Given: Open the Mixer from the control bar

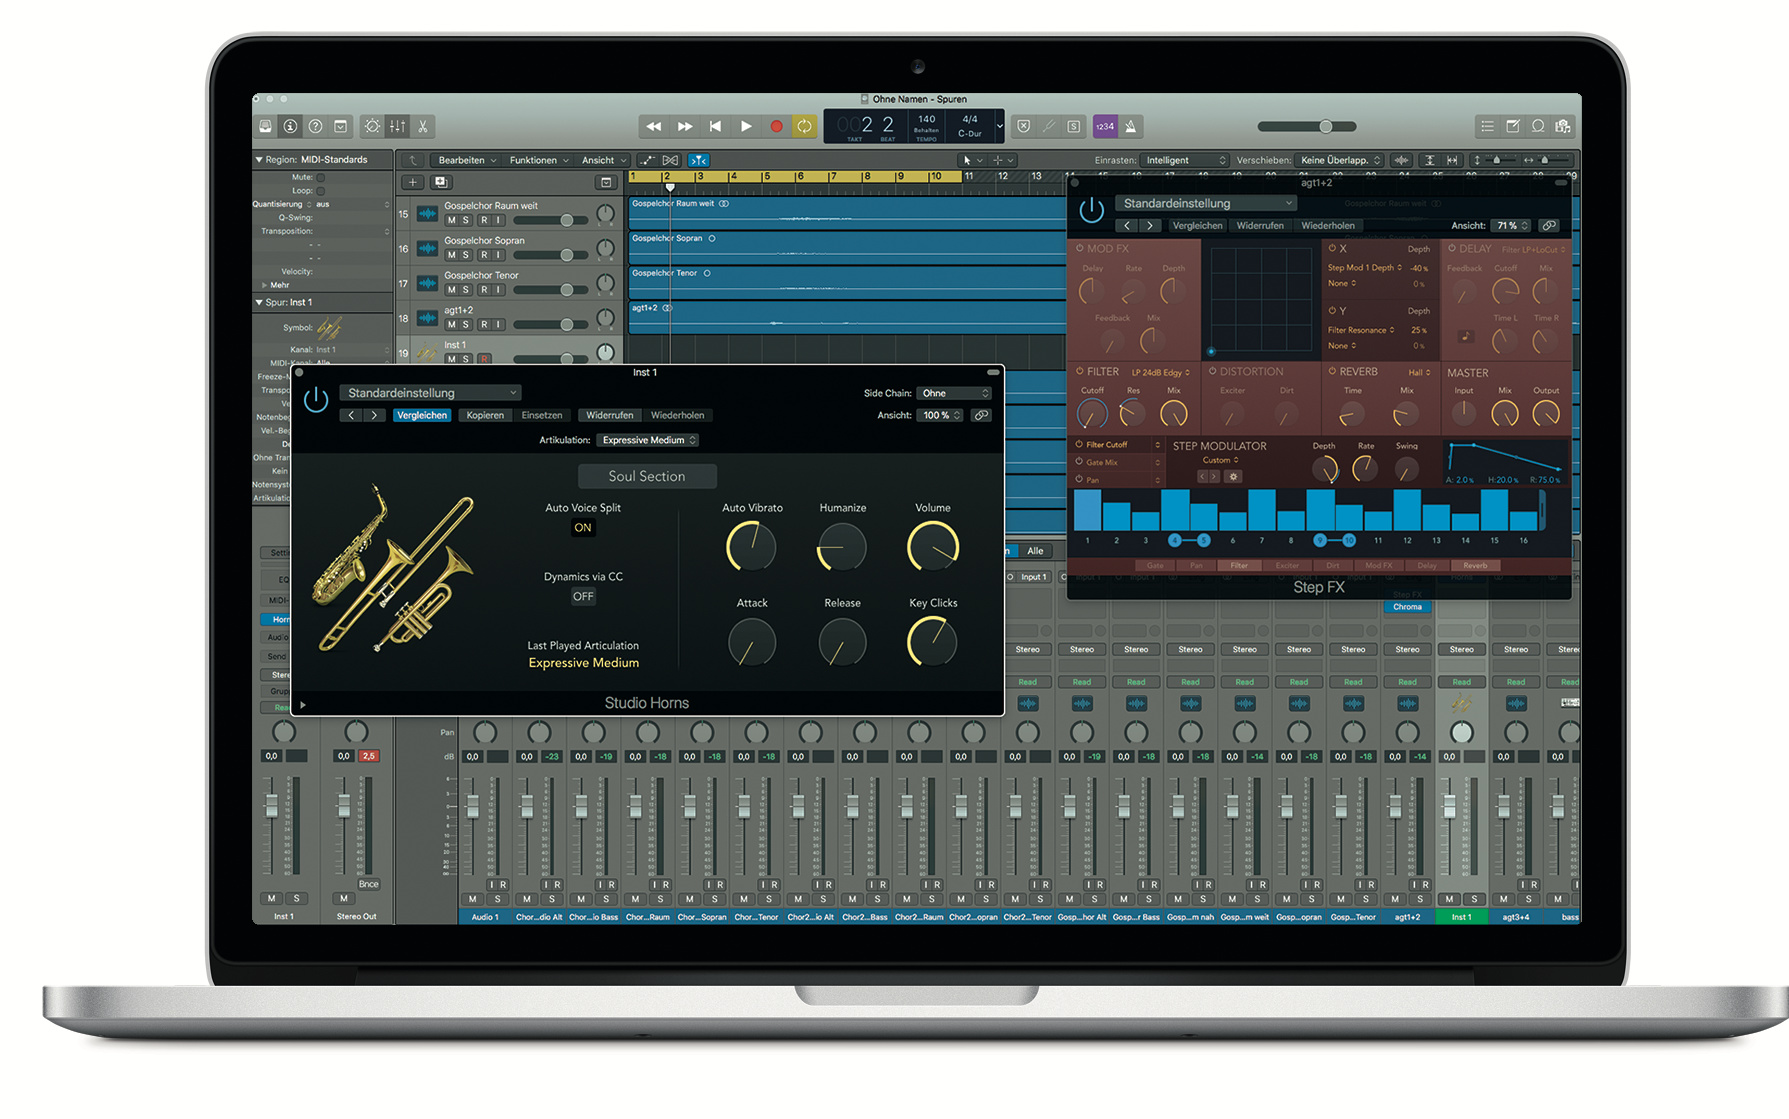Looking at the screenshot, I should (398, 127).
